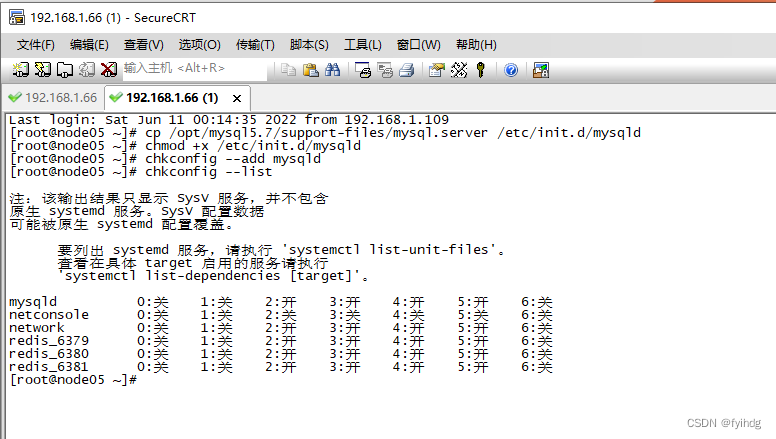Open the 编辑(E) menu
The width and height of the screenshot is (776, 439).
click(x=89, y=45)
